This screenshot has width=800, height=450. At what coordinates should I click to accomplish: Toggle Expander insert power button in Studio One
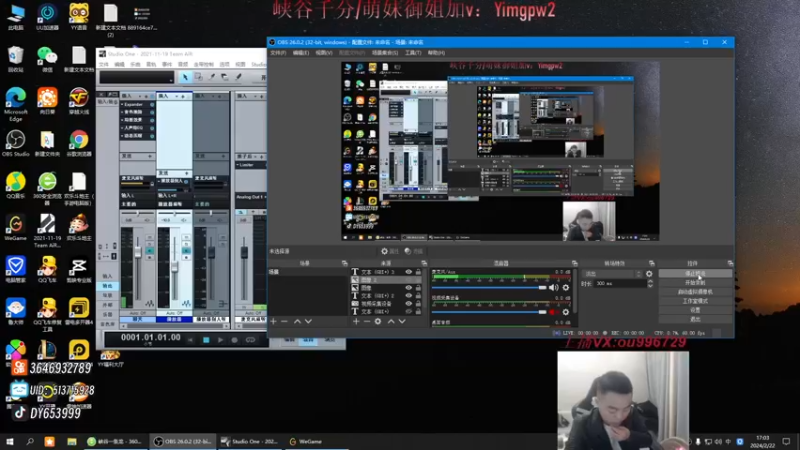tap(152, 105)
